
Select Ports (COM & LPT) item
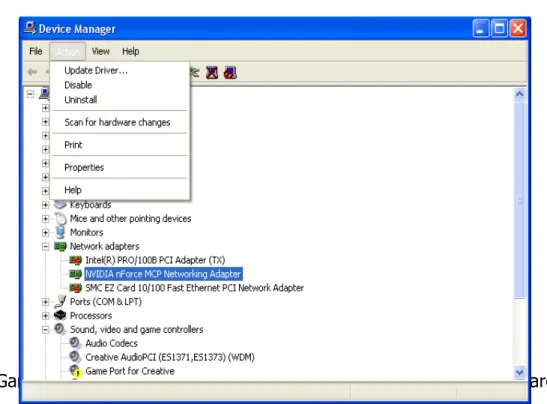point(106,302)
